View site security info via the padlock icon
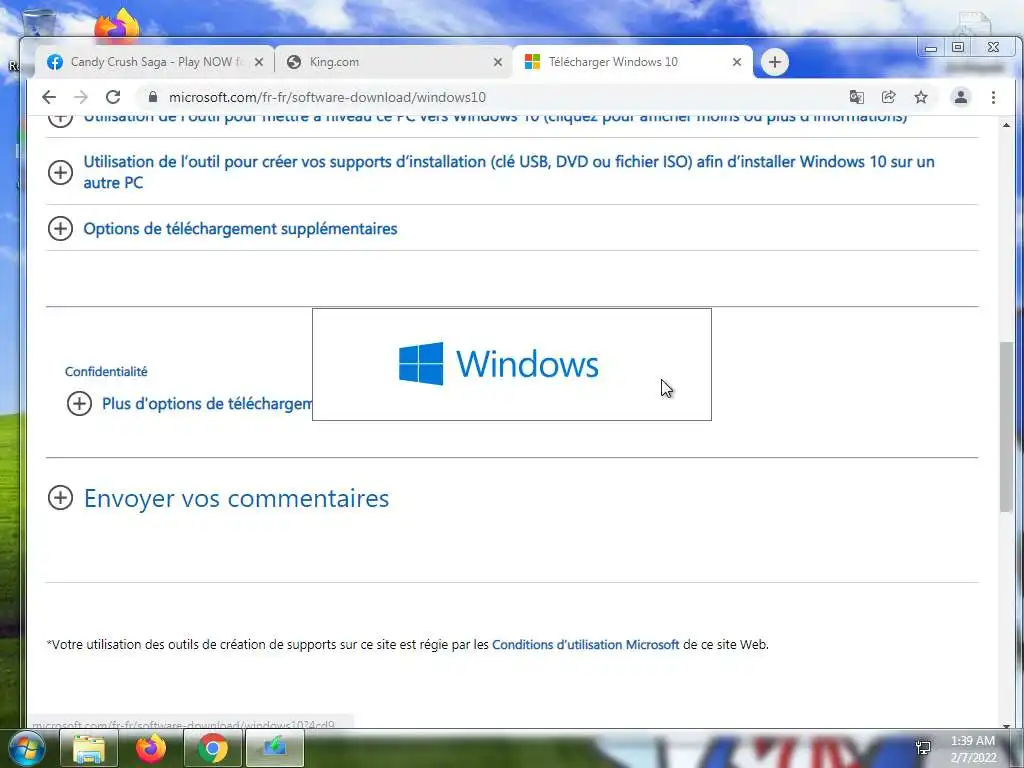 point(153,97)
